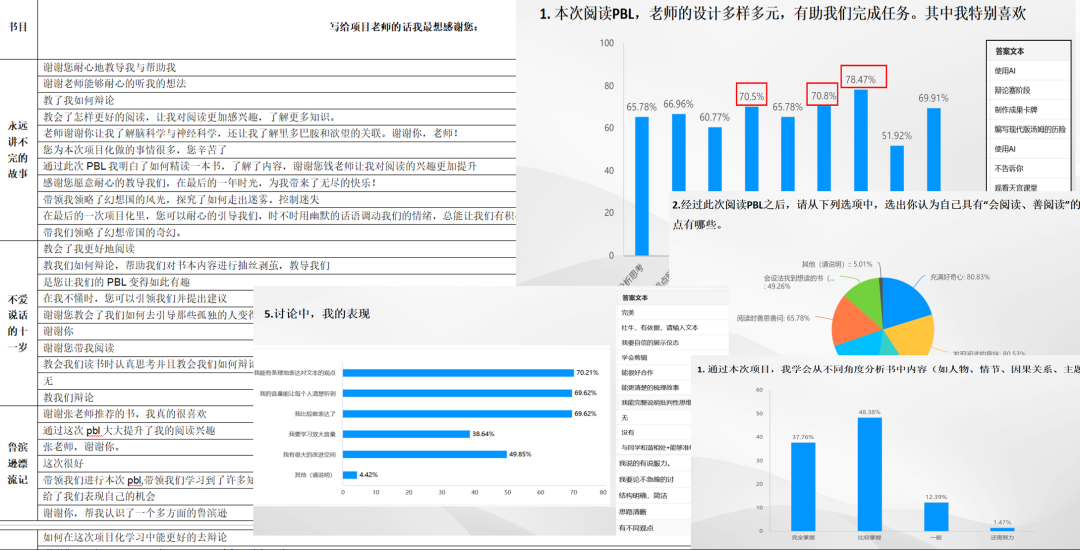Click the book title cell "不爱说话的十一岁"

[18, 323]
